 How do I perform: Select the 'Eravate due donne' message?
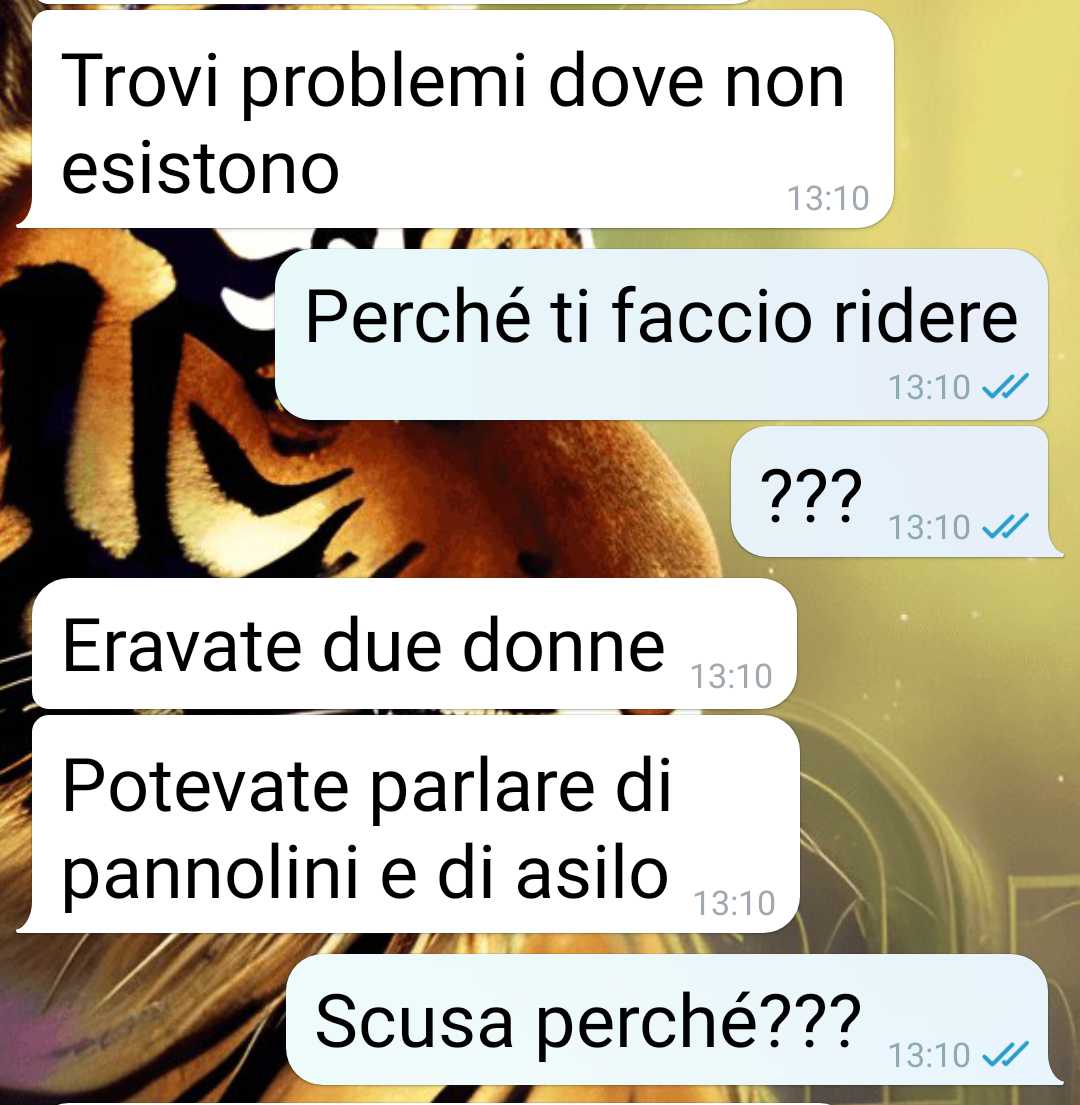coord(414,643)
